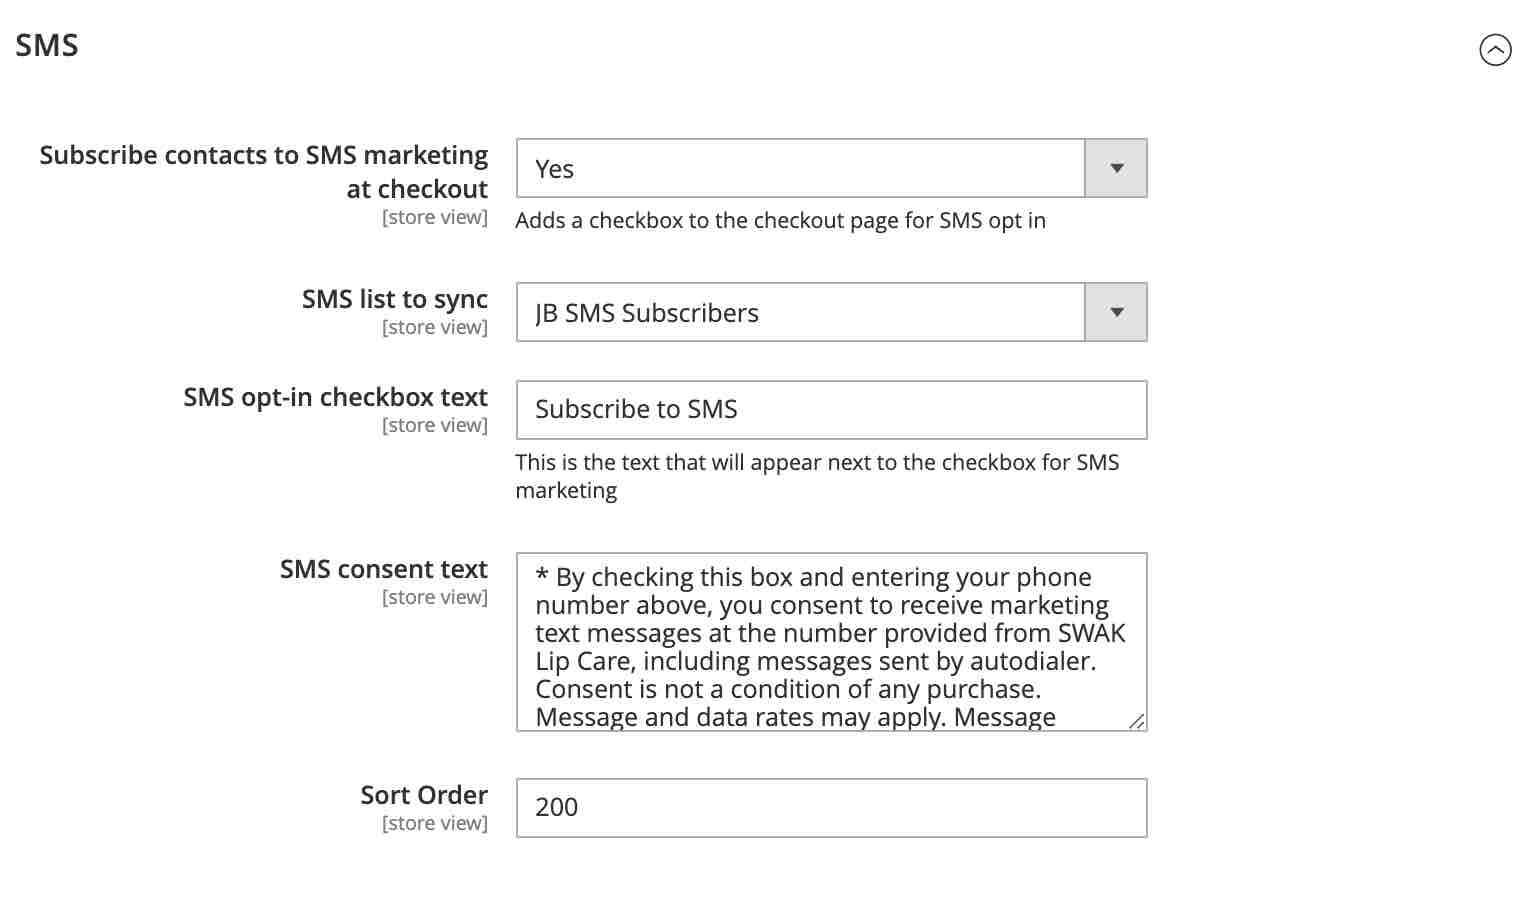Viewport: 1522px width, 906px height.
Task: Select the 'SMS opt-in checkbox text' input field
Action: (x=830, y=409)
